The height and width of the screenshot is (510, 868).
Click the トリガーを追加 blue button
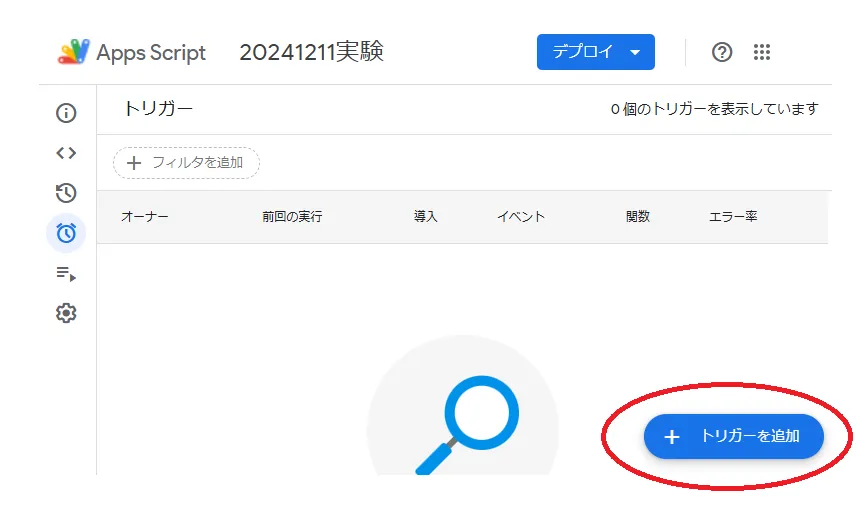(x=734, y=437)
